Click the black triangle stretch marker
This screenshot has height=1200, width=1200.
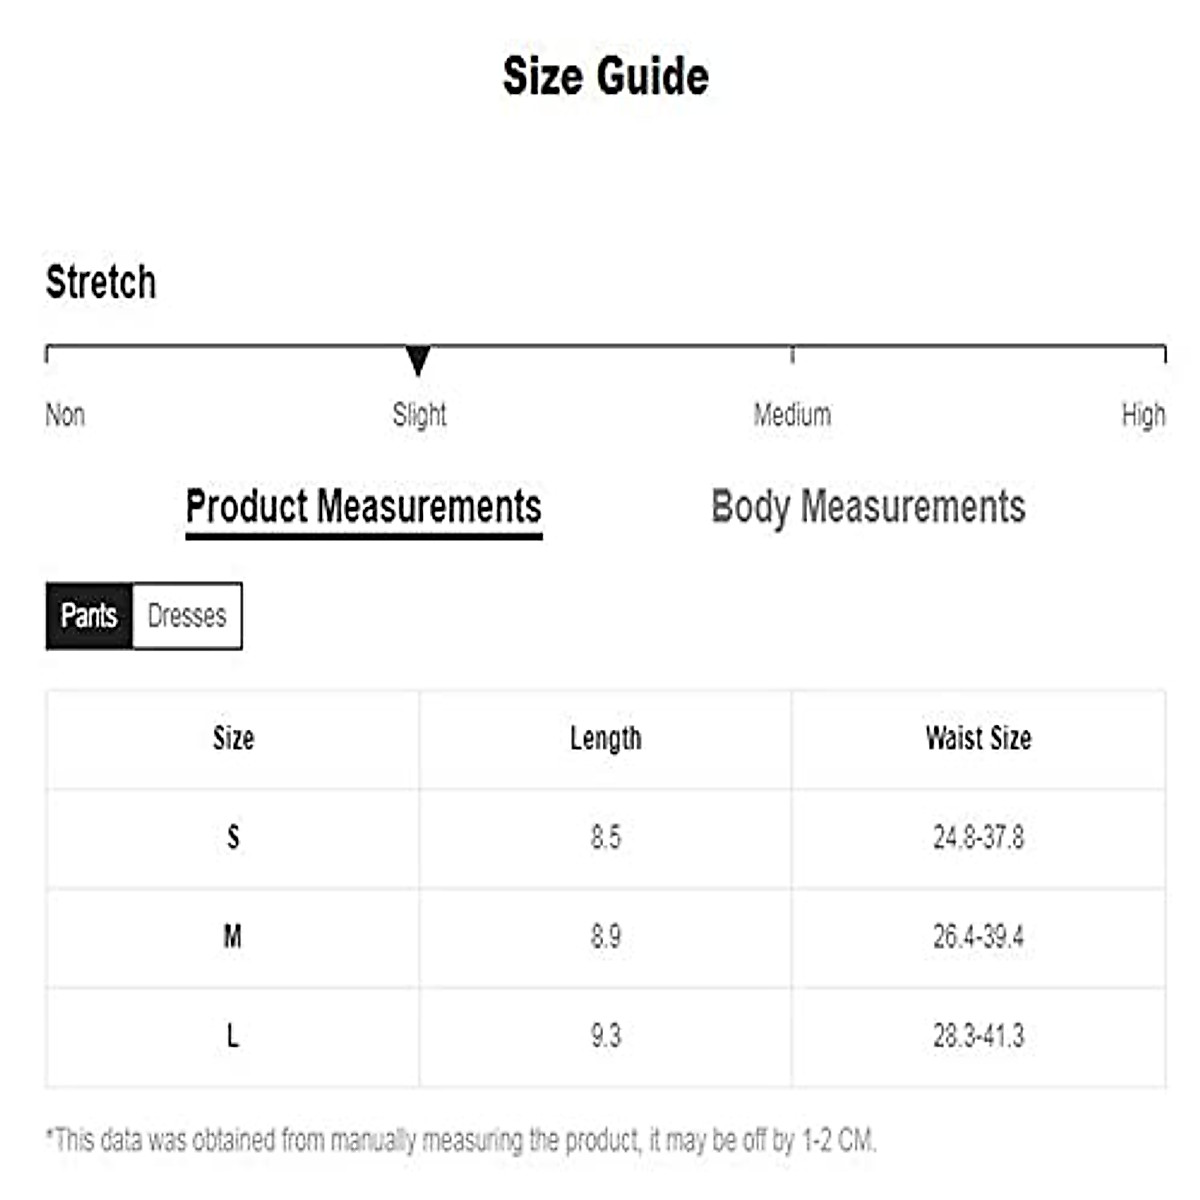pyautogui.click(x=418, y=360)
